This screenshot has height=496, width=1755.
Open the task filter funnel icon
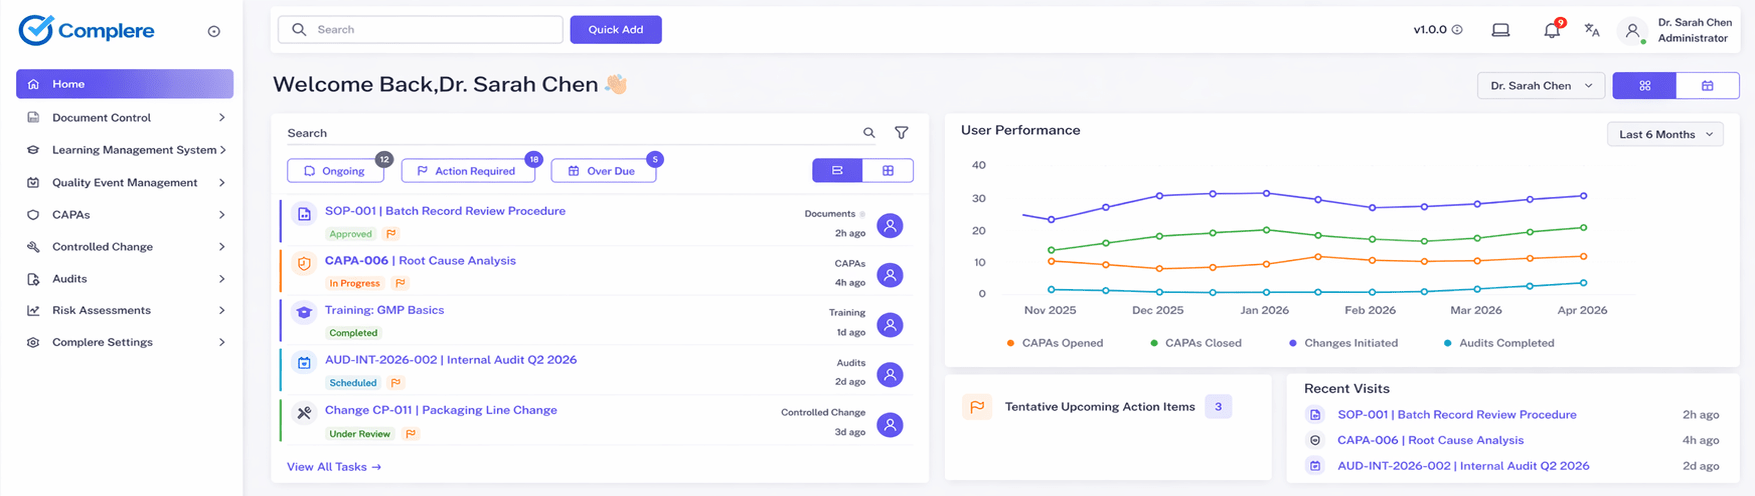[x=901, y=133]
